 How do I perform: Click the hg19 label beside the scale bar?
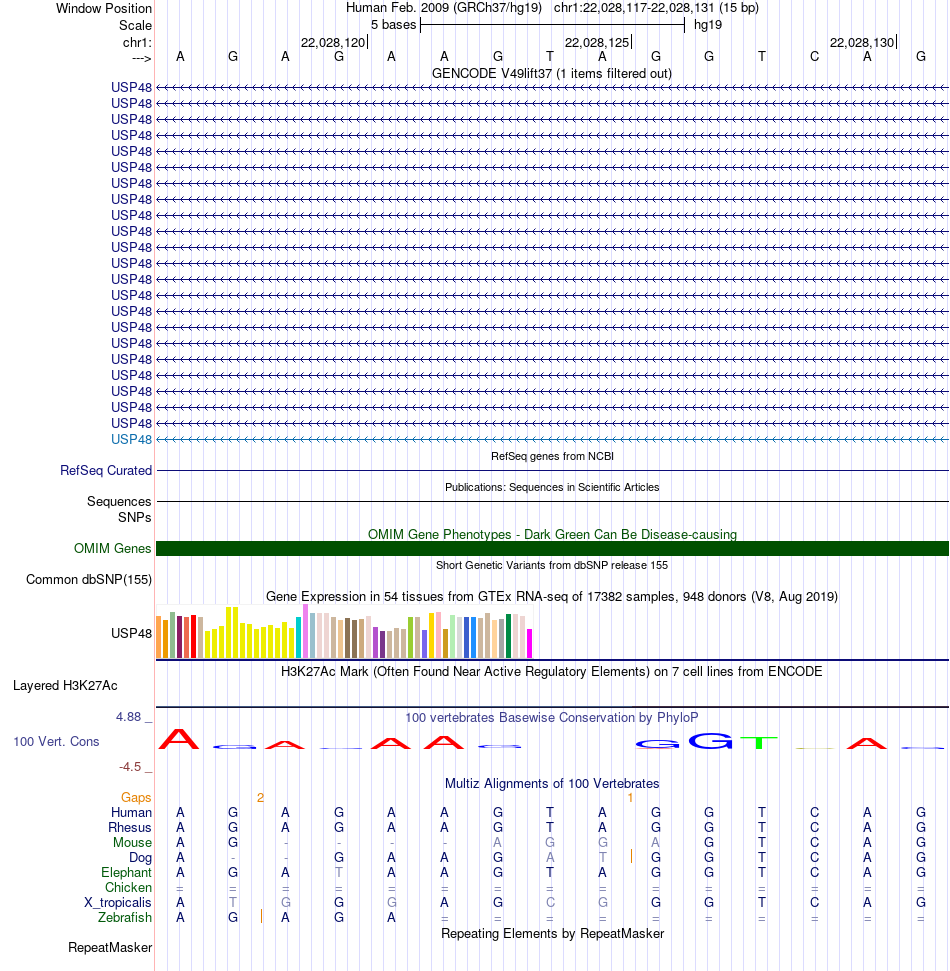(x=707, y=25)
